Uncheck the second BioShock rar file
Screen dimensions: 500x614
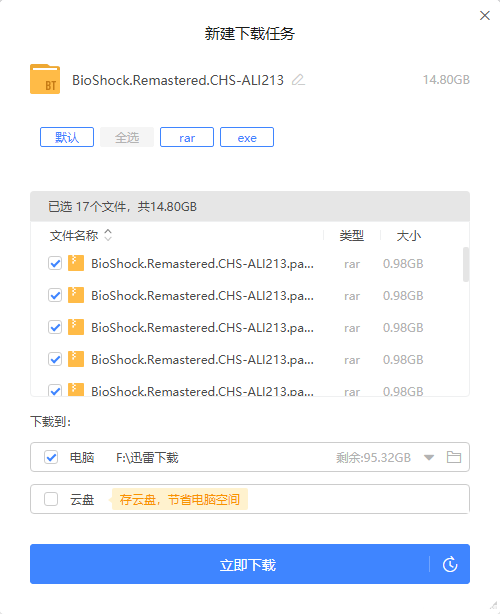(x=55, y=295)
